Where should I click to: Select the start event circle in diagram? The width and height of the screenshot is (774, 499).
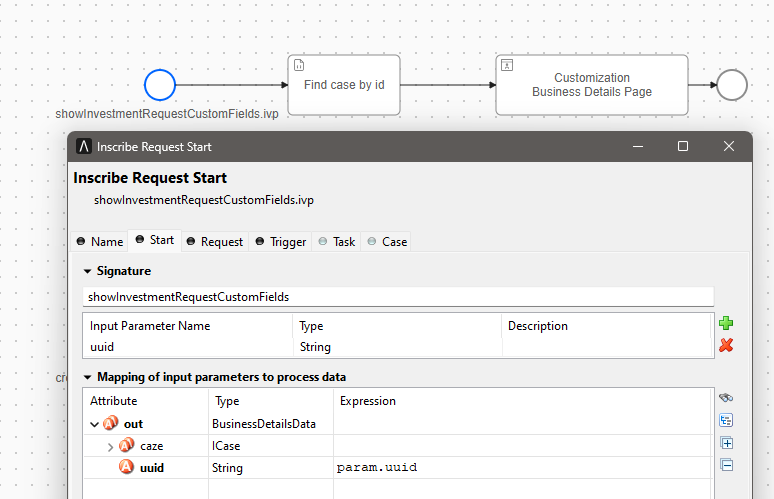click(x=160, y=85)
